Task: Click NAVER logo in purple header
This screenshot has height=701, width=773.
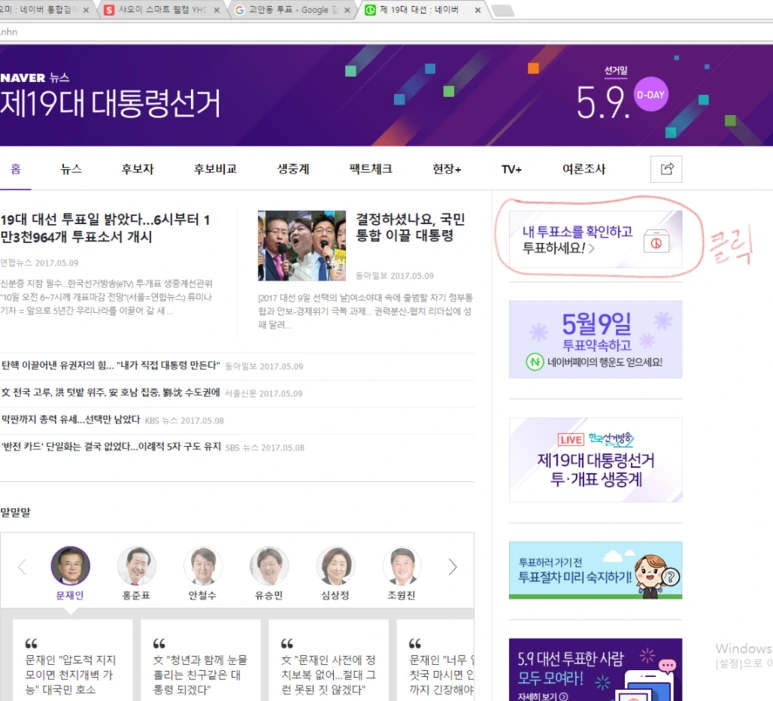Action: (x=23, y=77)
